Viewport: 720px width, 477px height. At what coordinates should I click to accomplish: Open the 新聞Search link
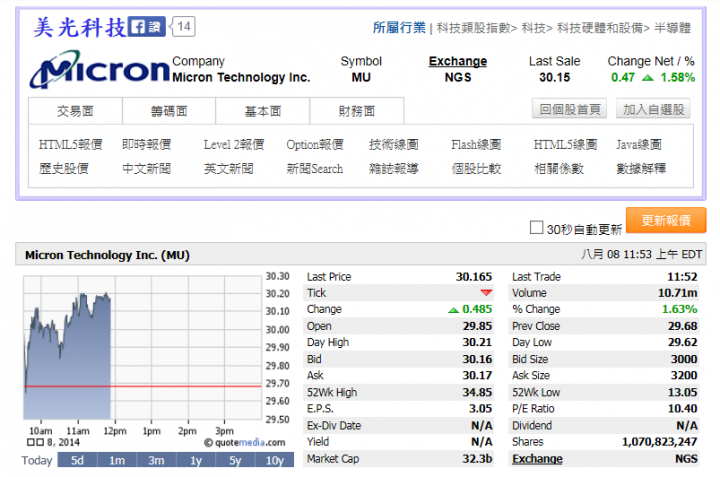315,168
